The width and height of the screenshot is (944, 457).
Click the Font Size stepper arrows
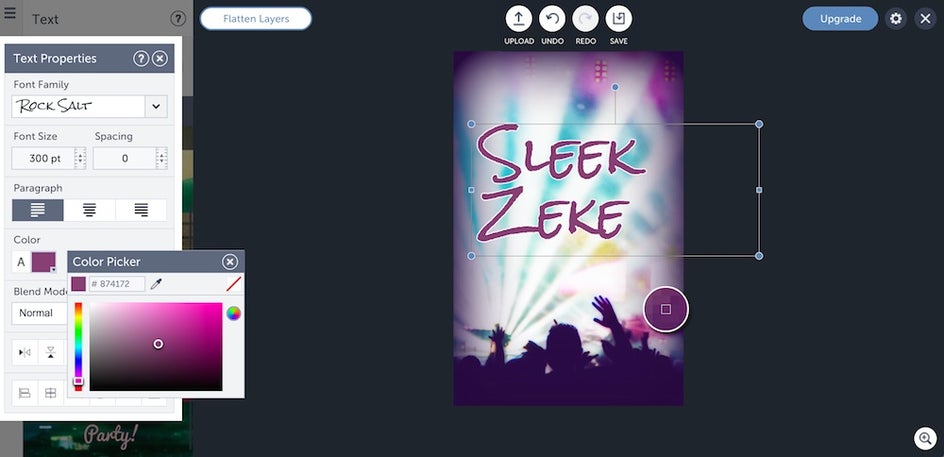coord(80,159)
